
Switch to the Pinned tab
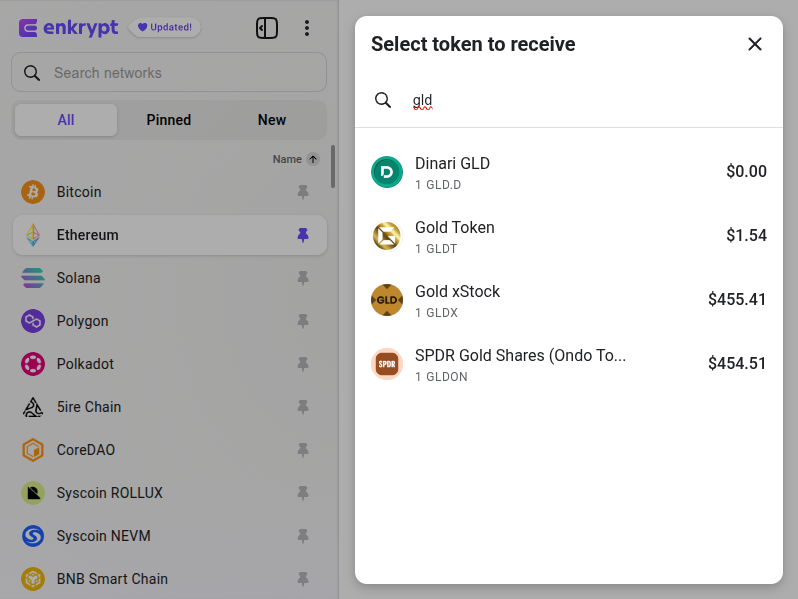tap(168, 120)
